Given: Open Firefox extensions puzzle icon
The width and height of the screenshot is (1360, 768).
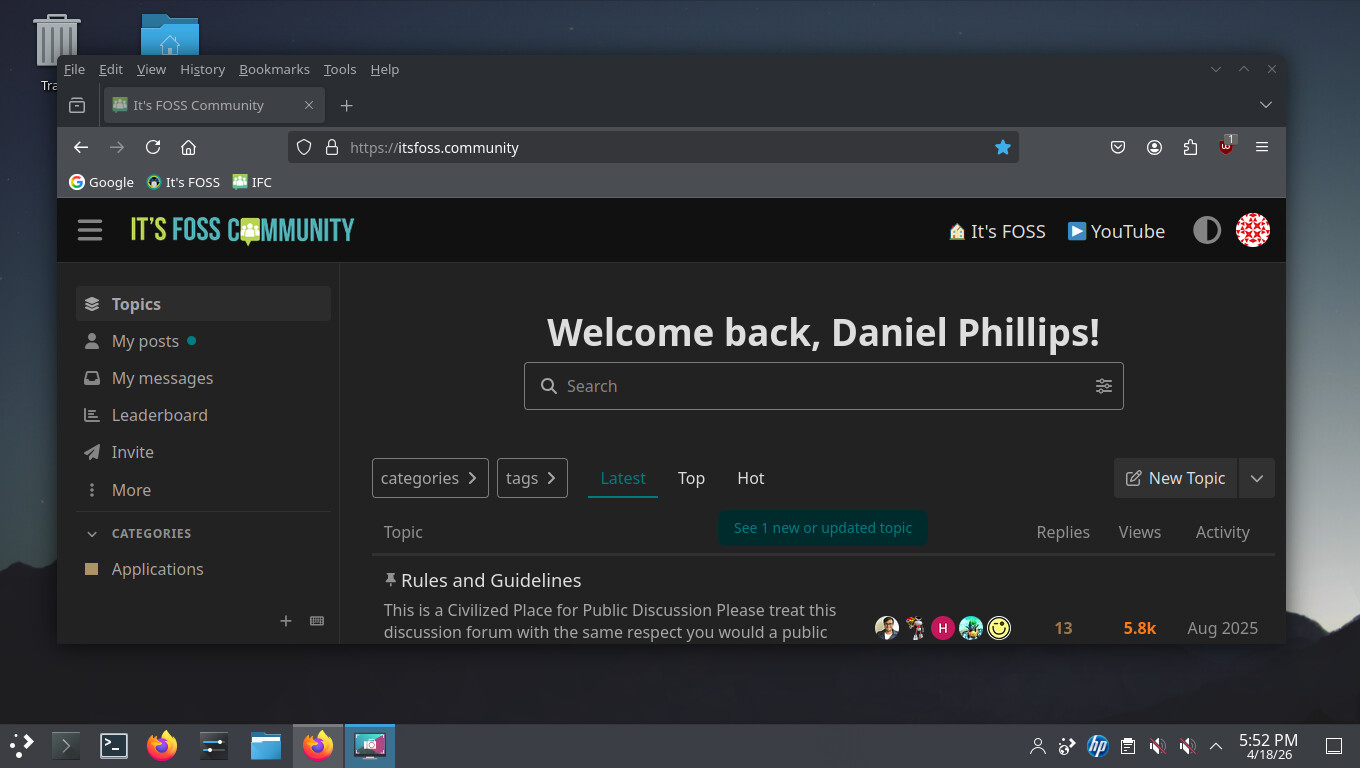Looking at the screenshot, I should coord(1190,147).
